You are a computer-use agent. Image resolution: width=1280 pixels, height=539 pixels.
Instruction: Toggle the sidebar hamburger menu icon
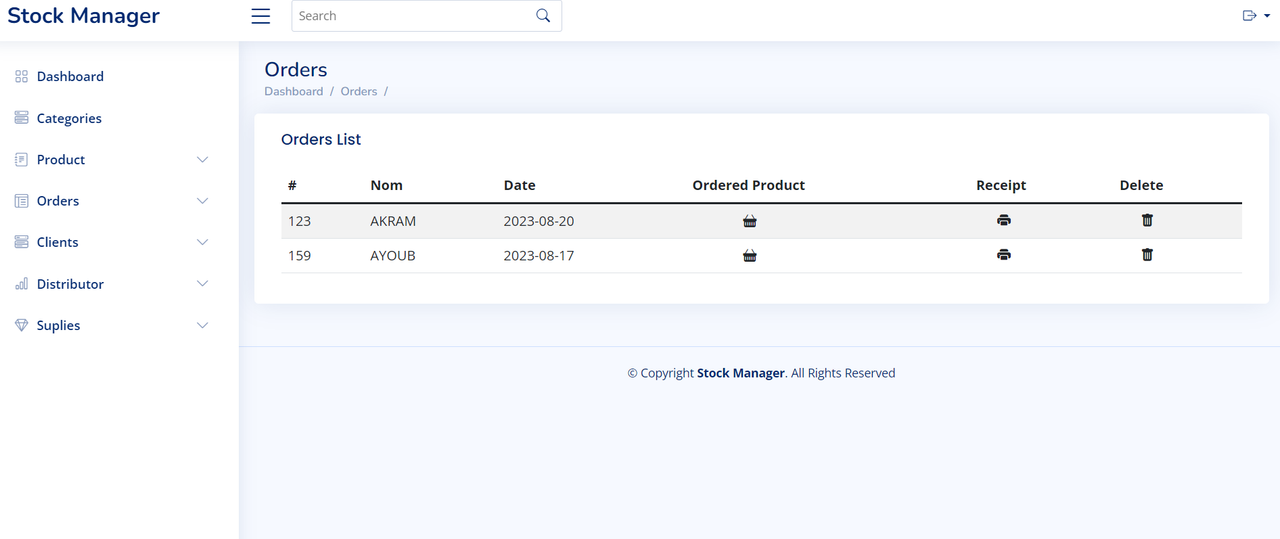(x=261, y=16)
